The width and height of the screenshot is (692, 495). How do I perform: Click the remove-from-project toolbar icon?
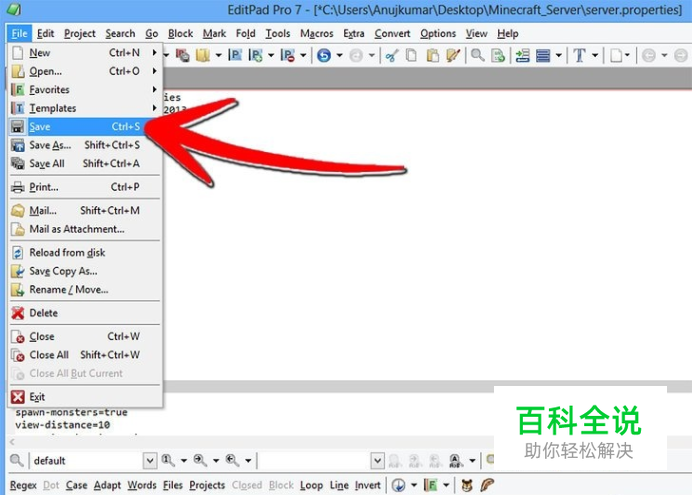[x=288, y=55]
